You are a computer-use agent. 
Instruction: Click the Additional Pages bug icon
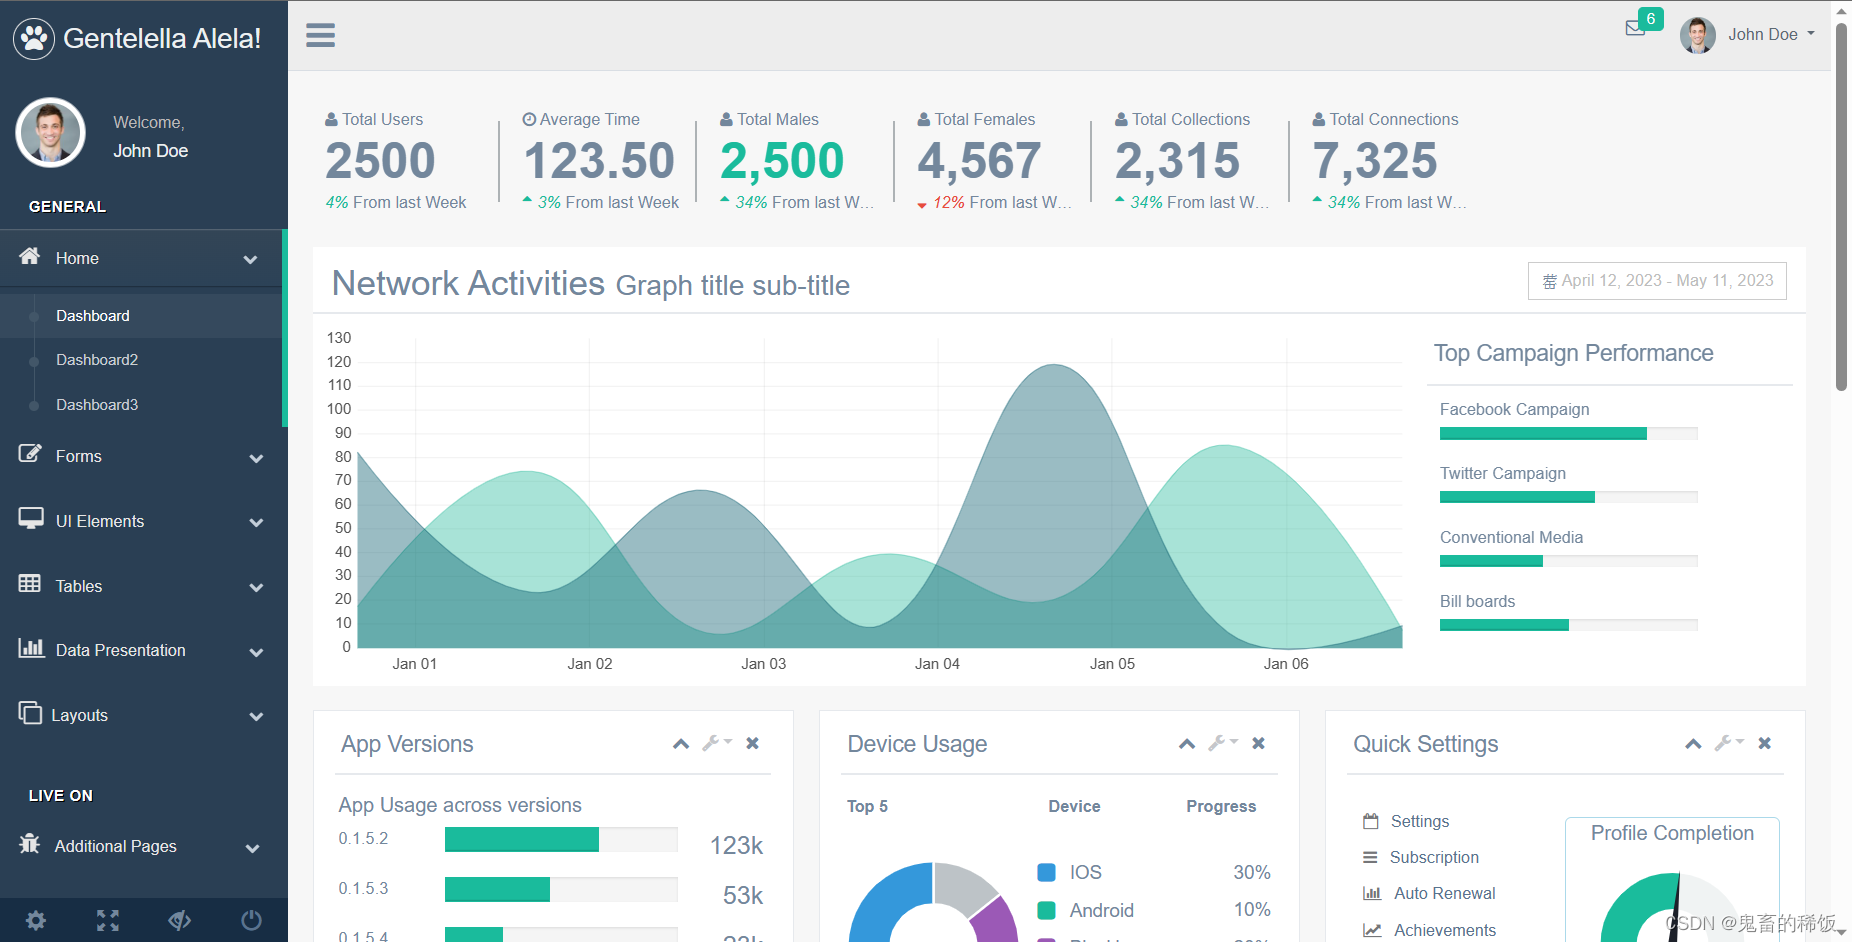tap(30, 843)
